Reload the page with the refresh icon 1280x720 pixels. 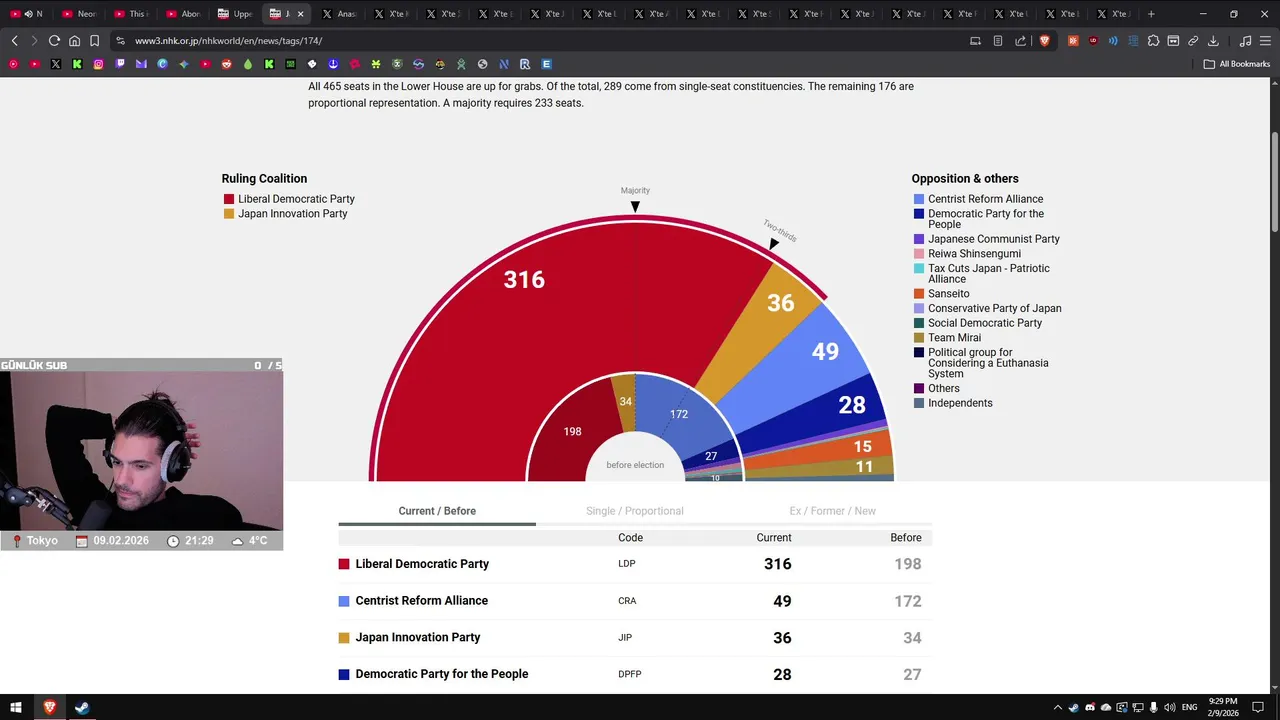pos(54,41)
